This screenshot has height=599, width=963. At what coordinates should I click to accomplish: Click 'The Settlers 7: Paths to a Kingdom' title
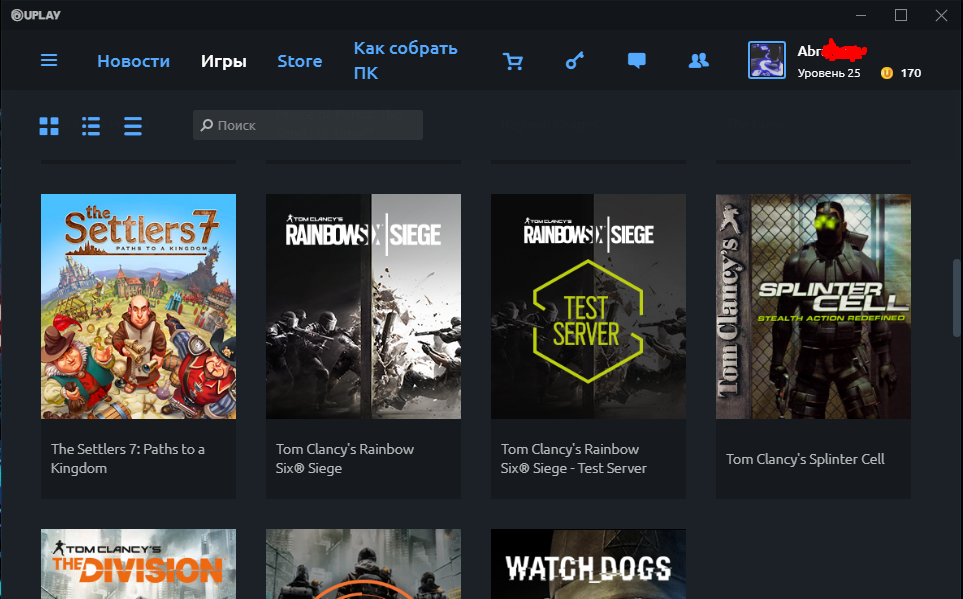pos(128,458)
